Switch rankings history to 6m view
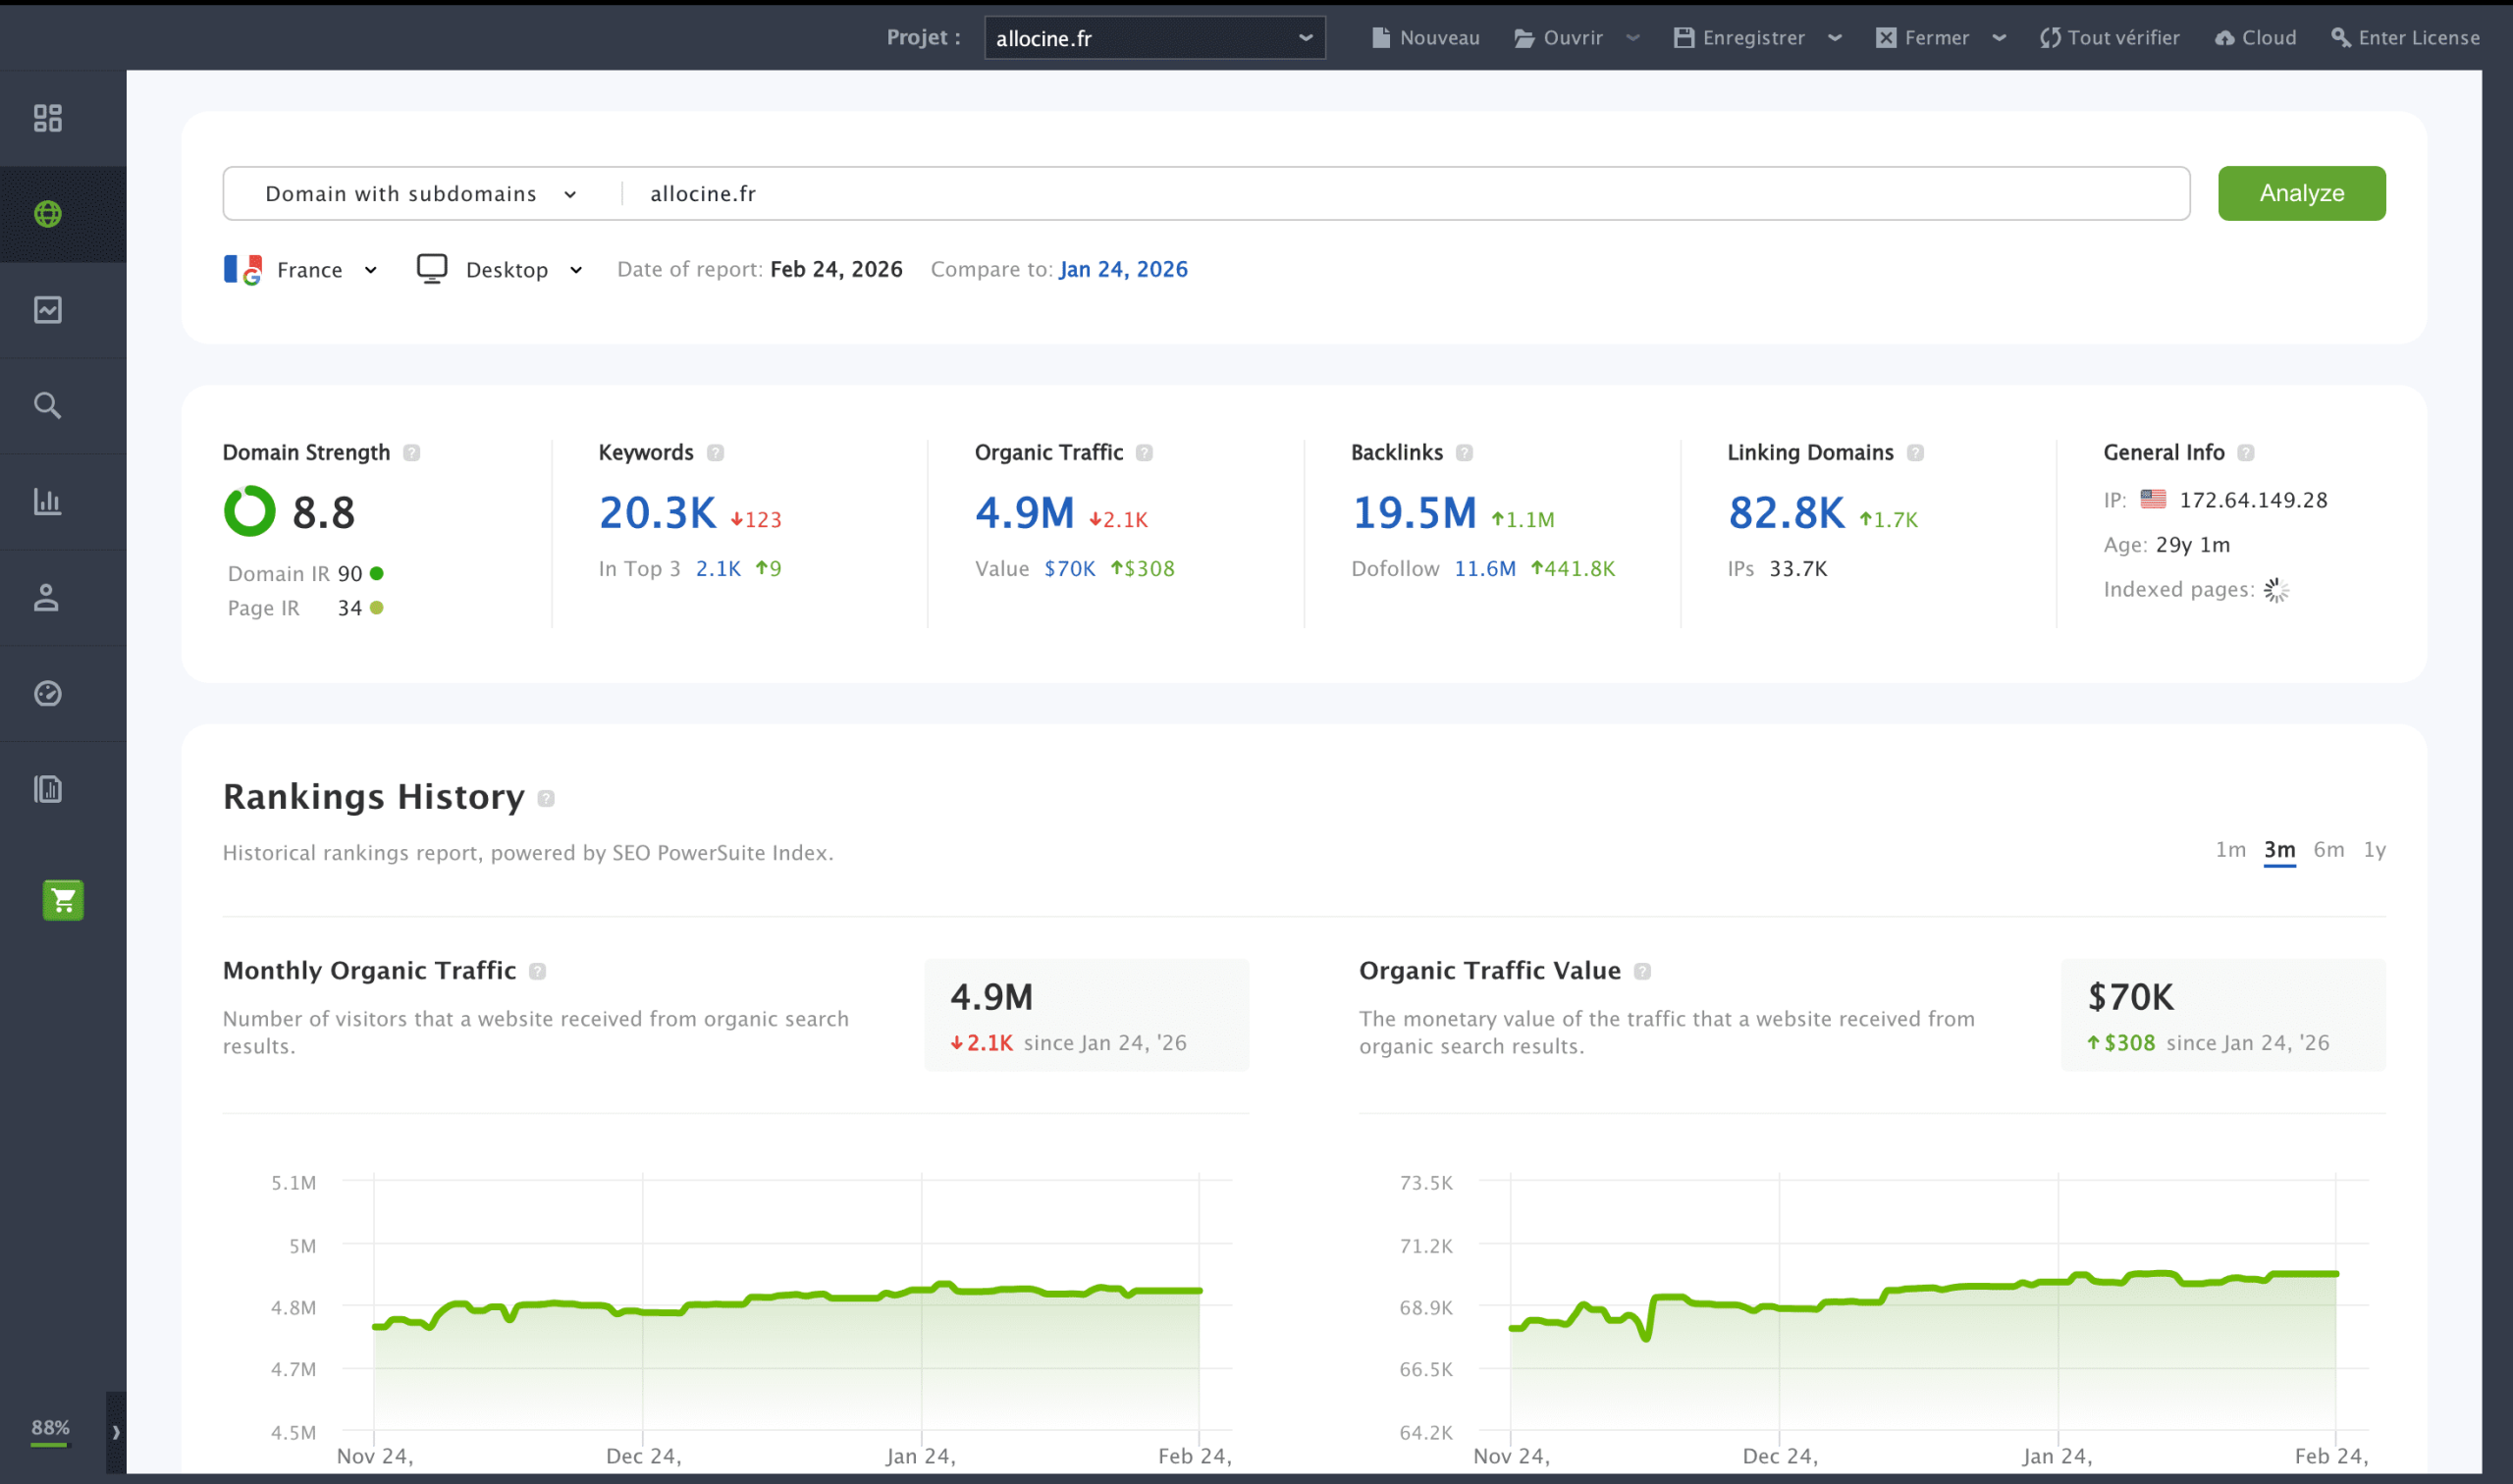 (x=2330, y=849)
